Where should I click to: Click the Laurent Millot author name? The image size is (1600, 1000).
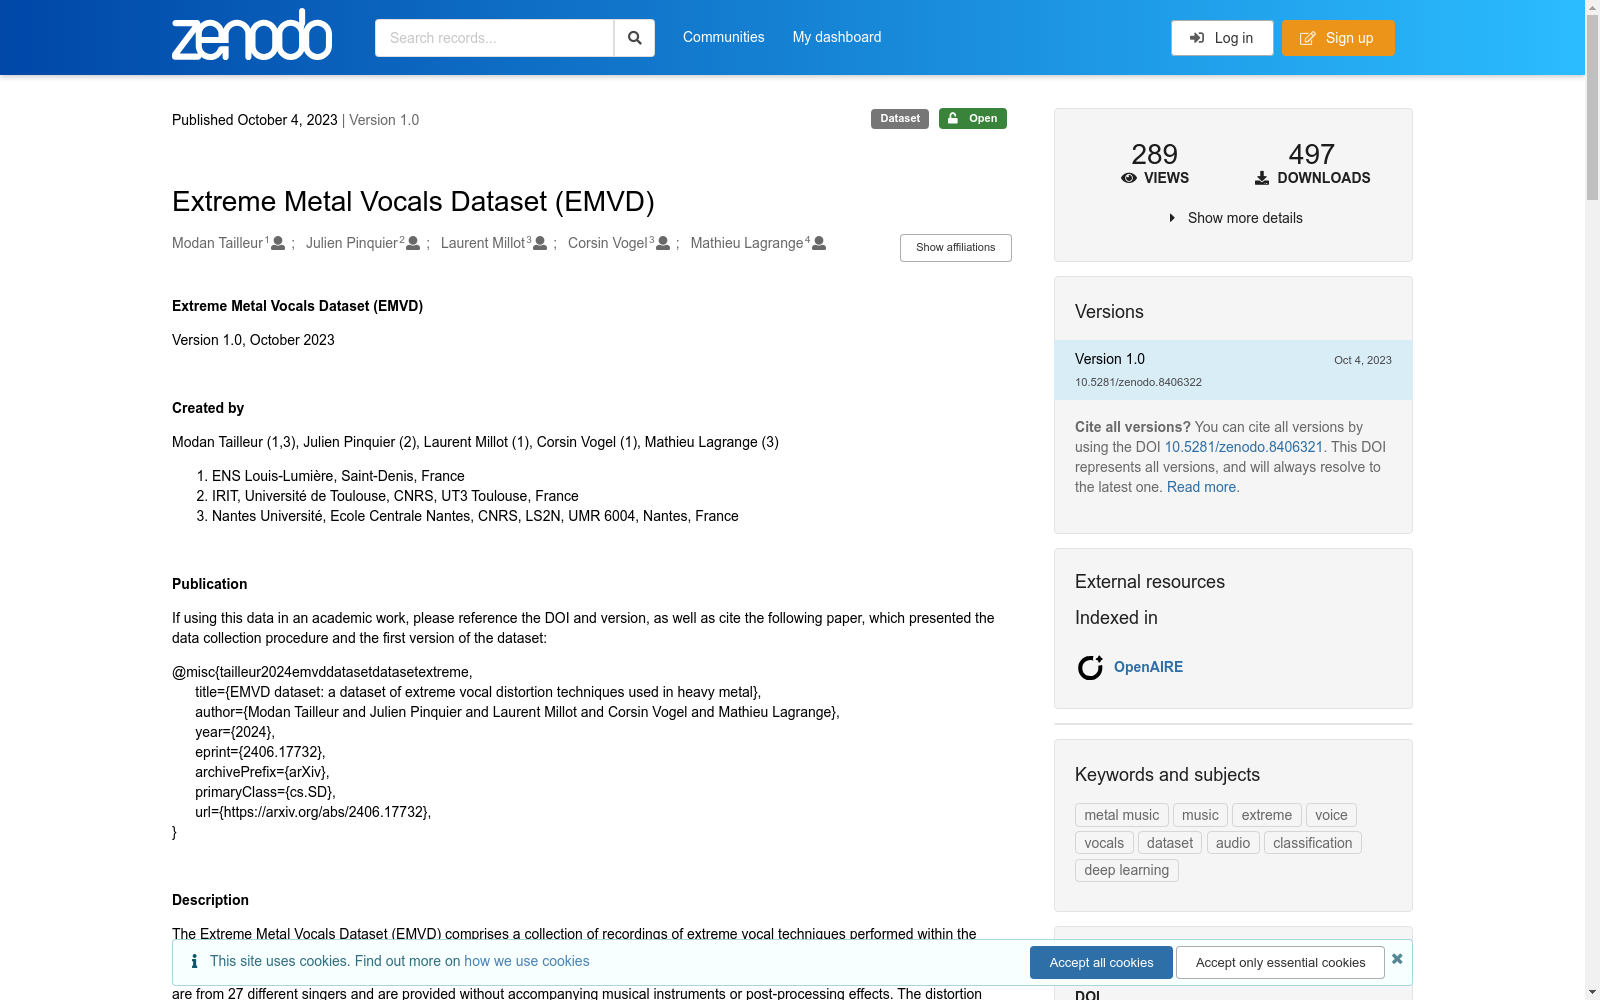[483, 243]
